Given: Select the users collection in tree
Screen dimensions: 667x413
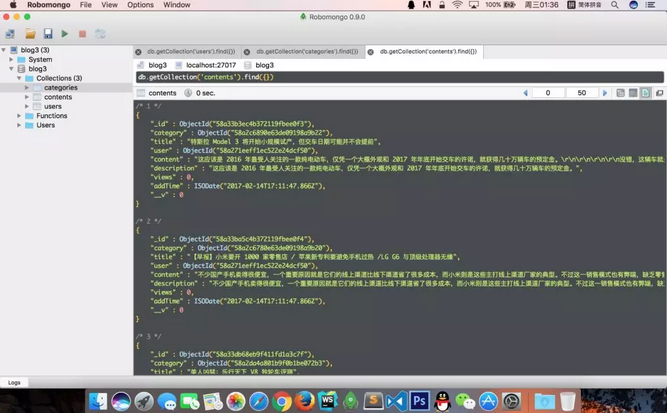Looking at the screenshot, I should click(x=53, y=106).
